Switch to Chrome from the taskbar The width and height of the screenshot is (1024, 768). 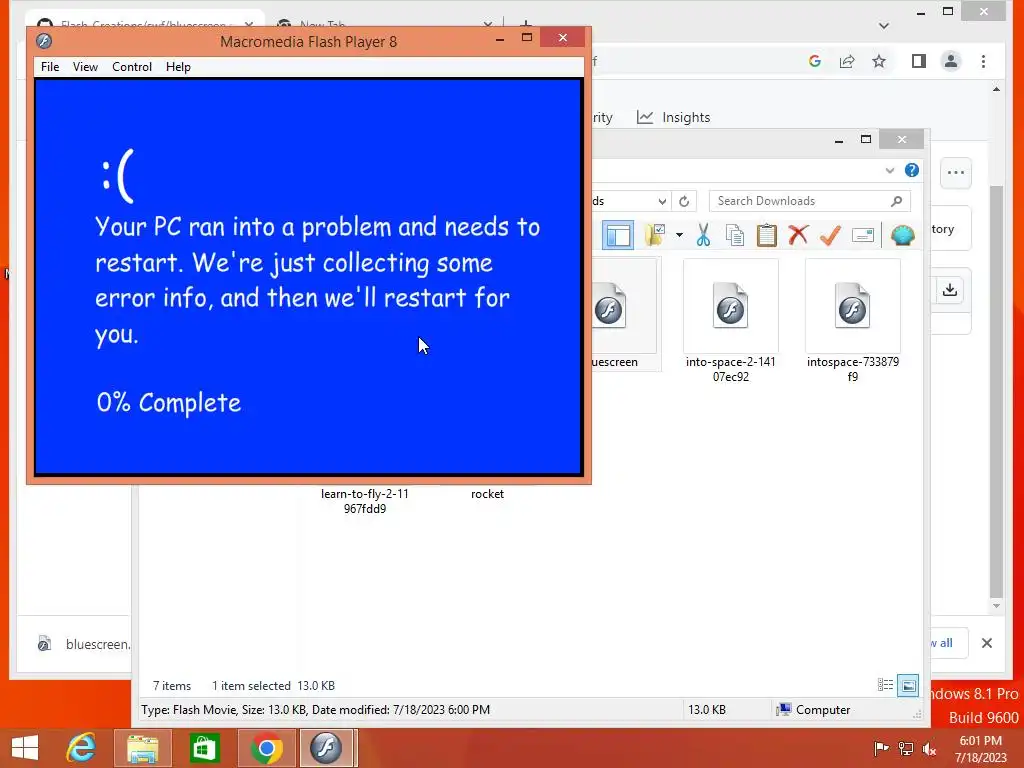coord(266,748)
